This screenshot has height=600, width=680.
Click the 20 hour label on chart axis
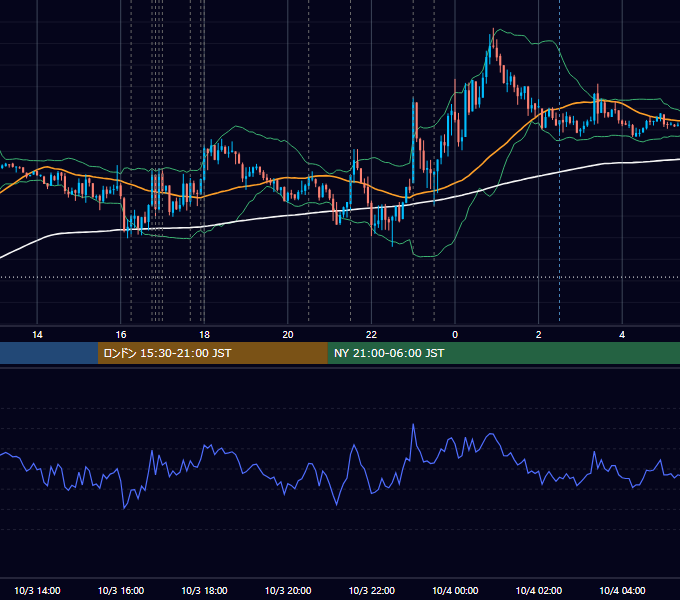pos(288,335)
